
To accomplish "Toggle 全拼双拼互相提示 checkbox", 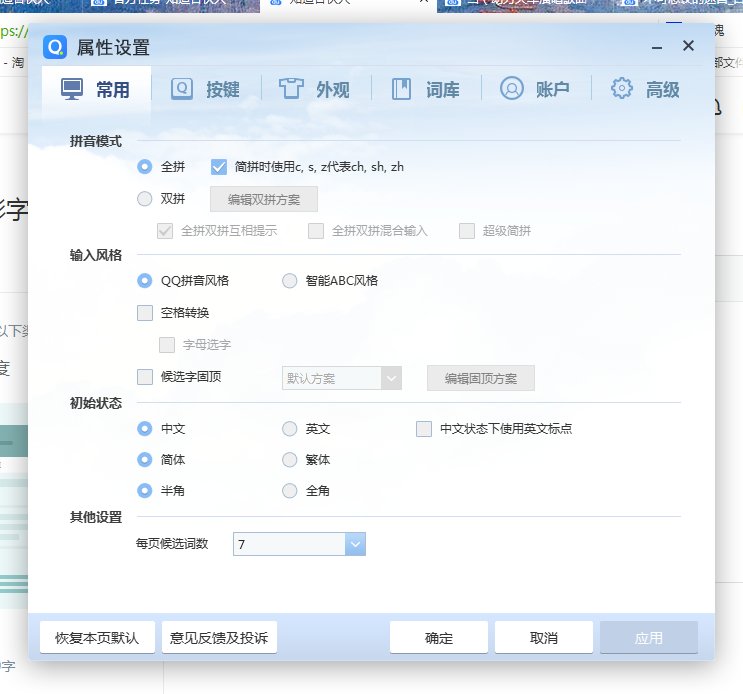I will pos(165,231).
